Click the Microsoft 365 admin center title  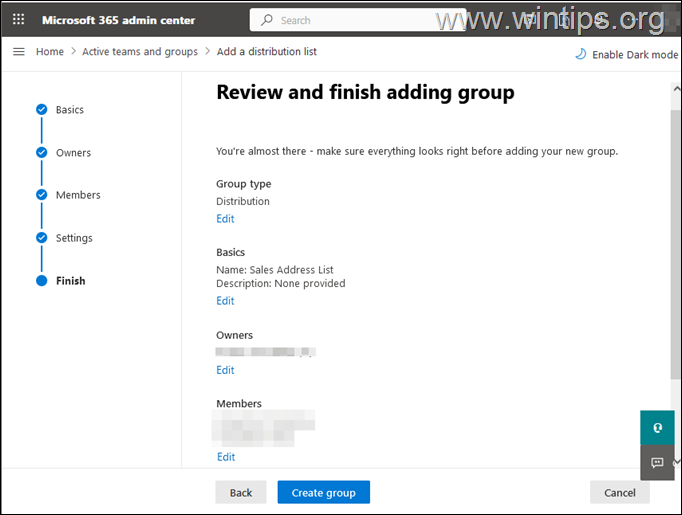tap(119, 20)
